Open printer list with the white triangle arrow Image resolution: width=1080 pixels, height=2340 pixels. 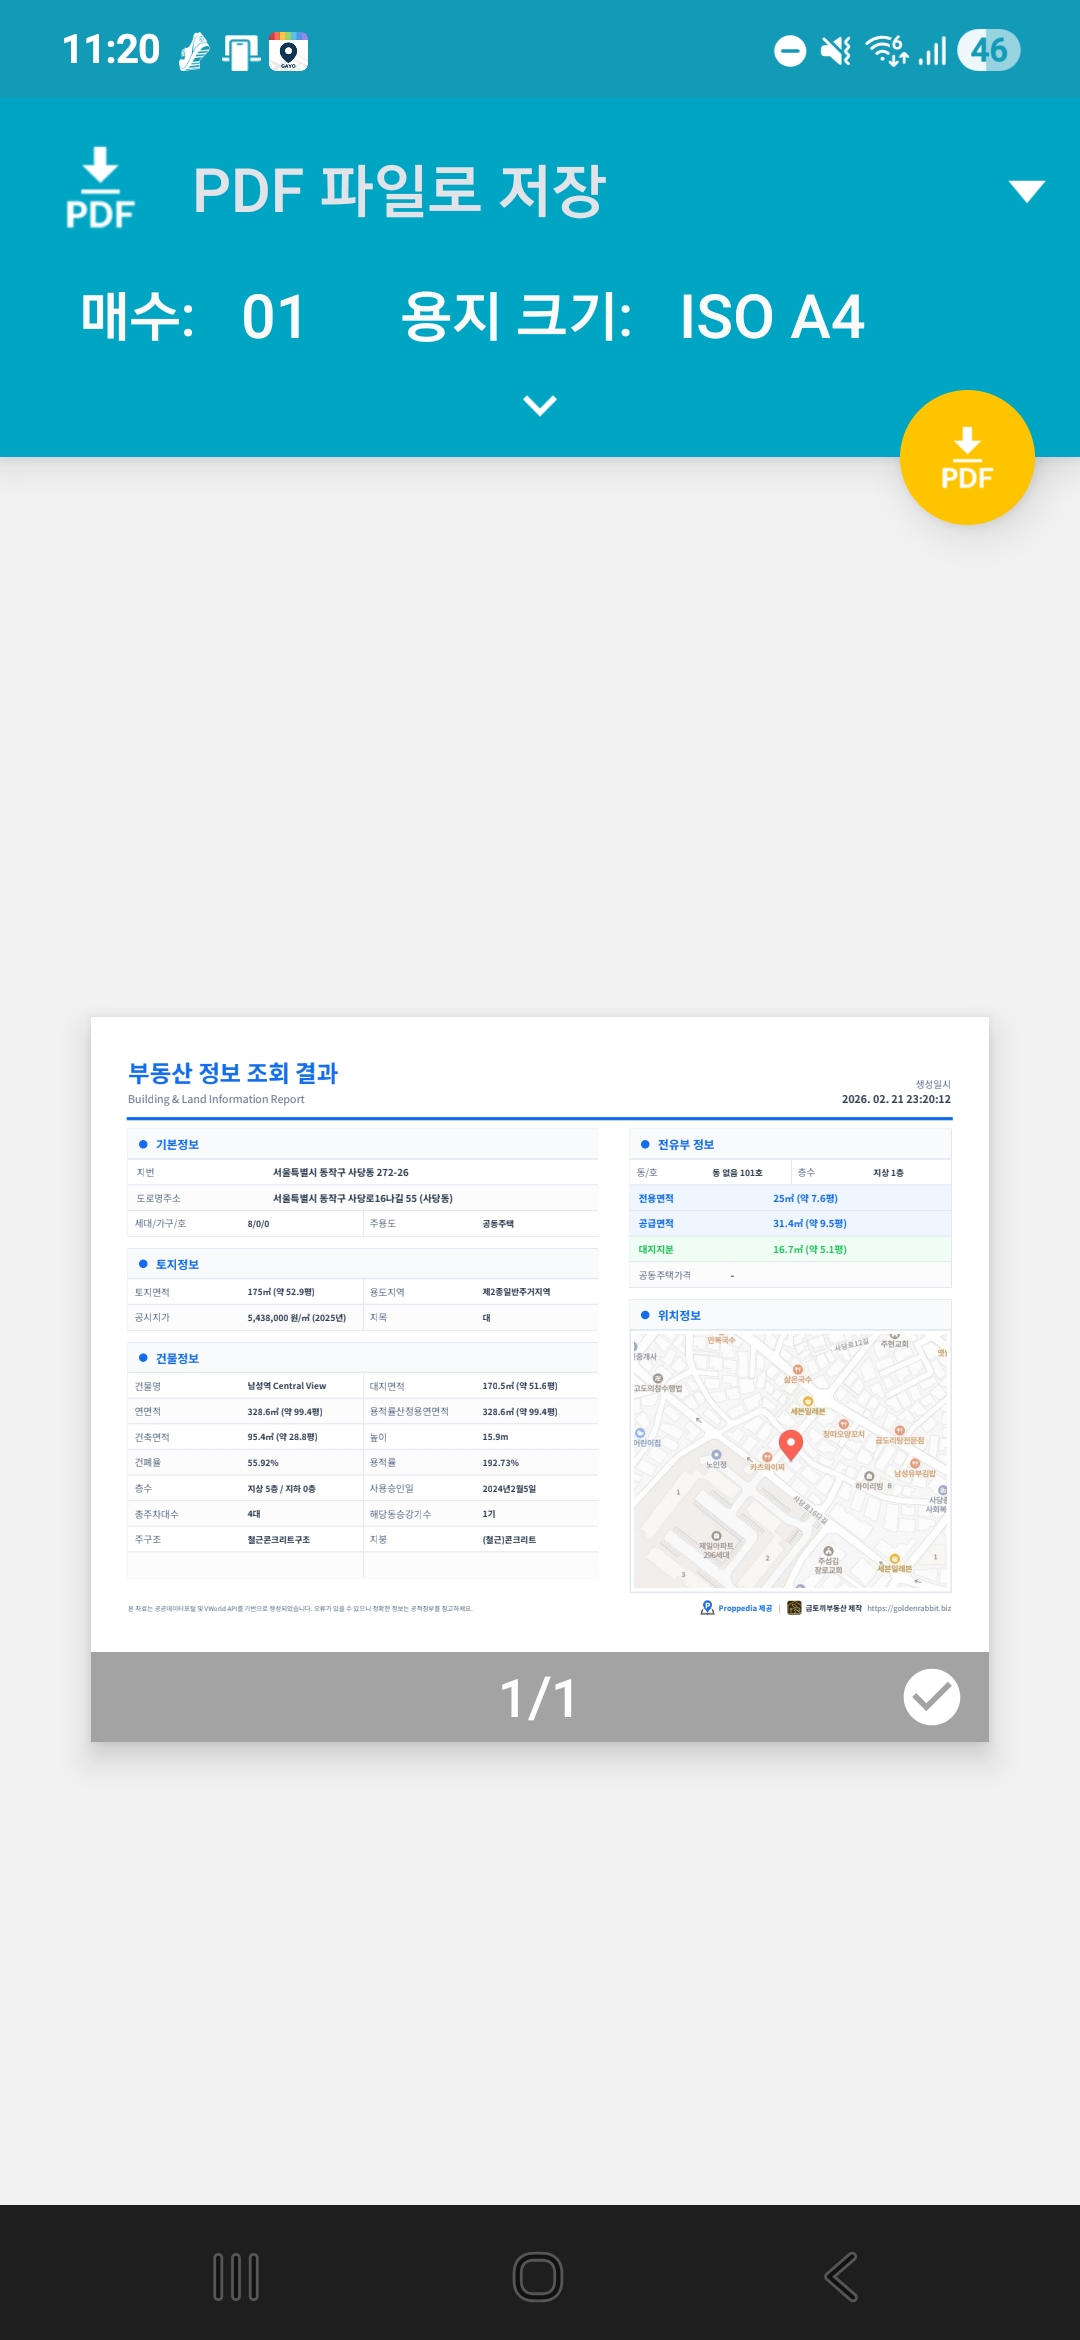(1026, 190)
